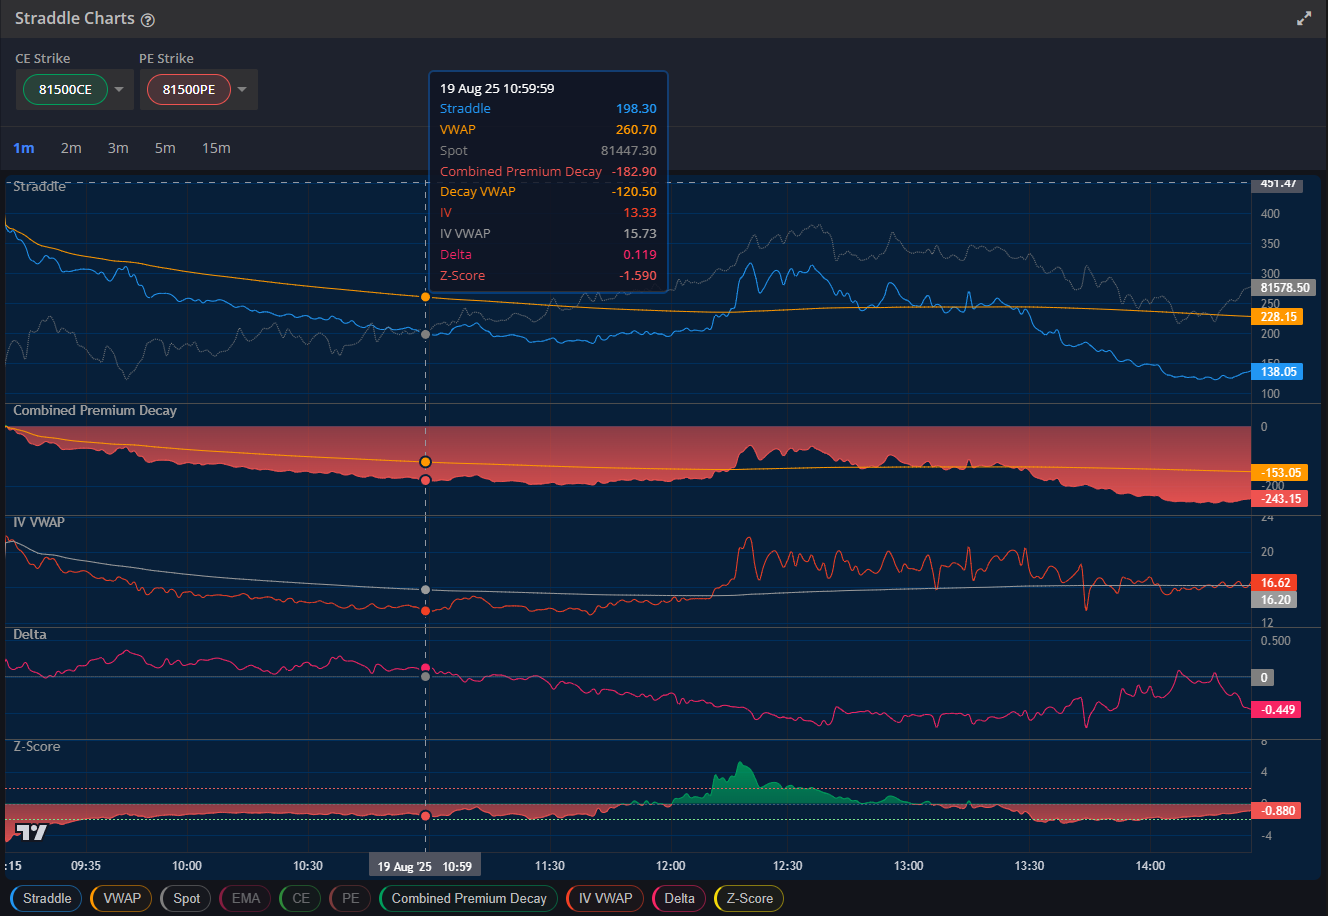The image size is (1328, 916).
Task: Open the Straddle Charts help icon
Action: 147,19
